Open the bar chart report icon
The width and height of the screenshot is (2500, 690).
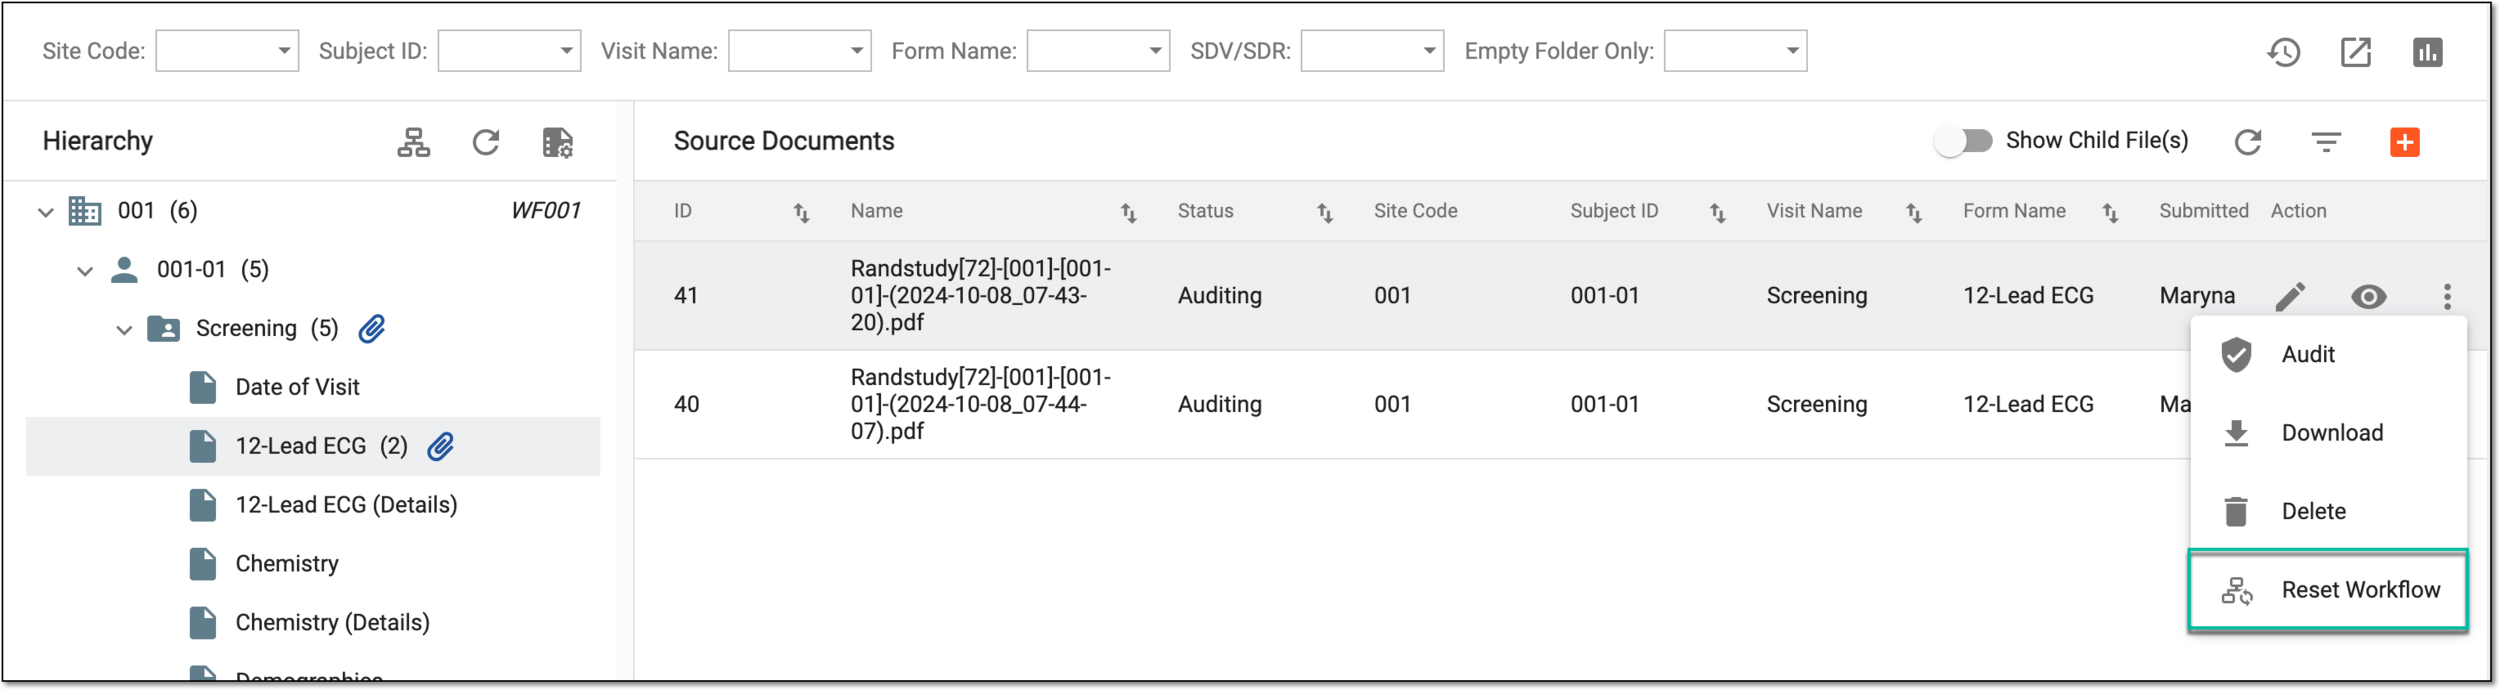pyautogui.click(x=2428, y=52)
